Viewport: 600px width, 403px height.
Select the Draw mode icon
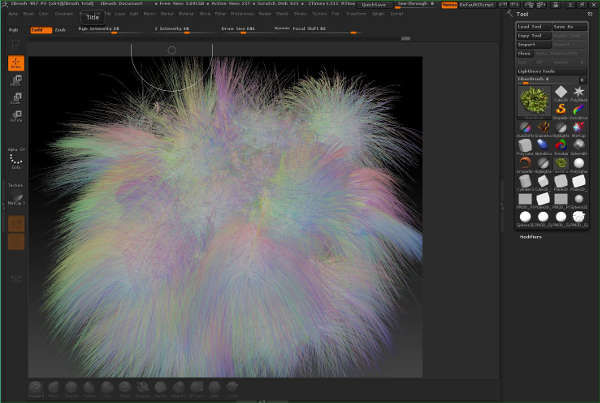[x=16, y=63]
